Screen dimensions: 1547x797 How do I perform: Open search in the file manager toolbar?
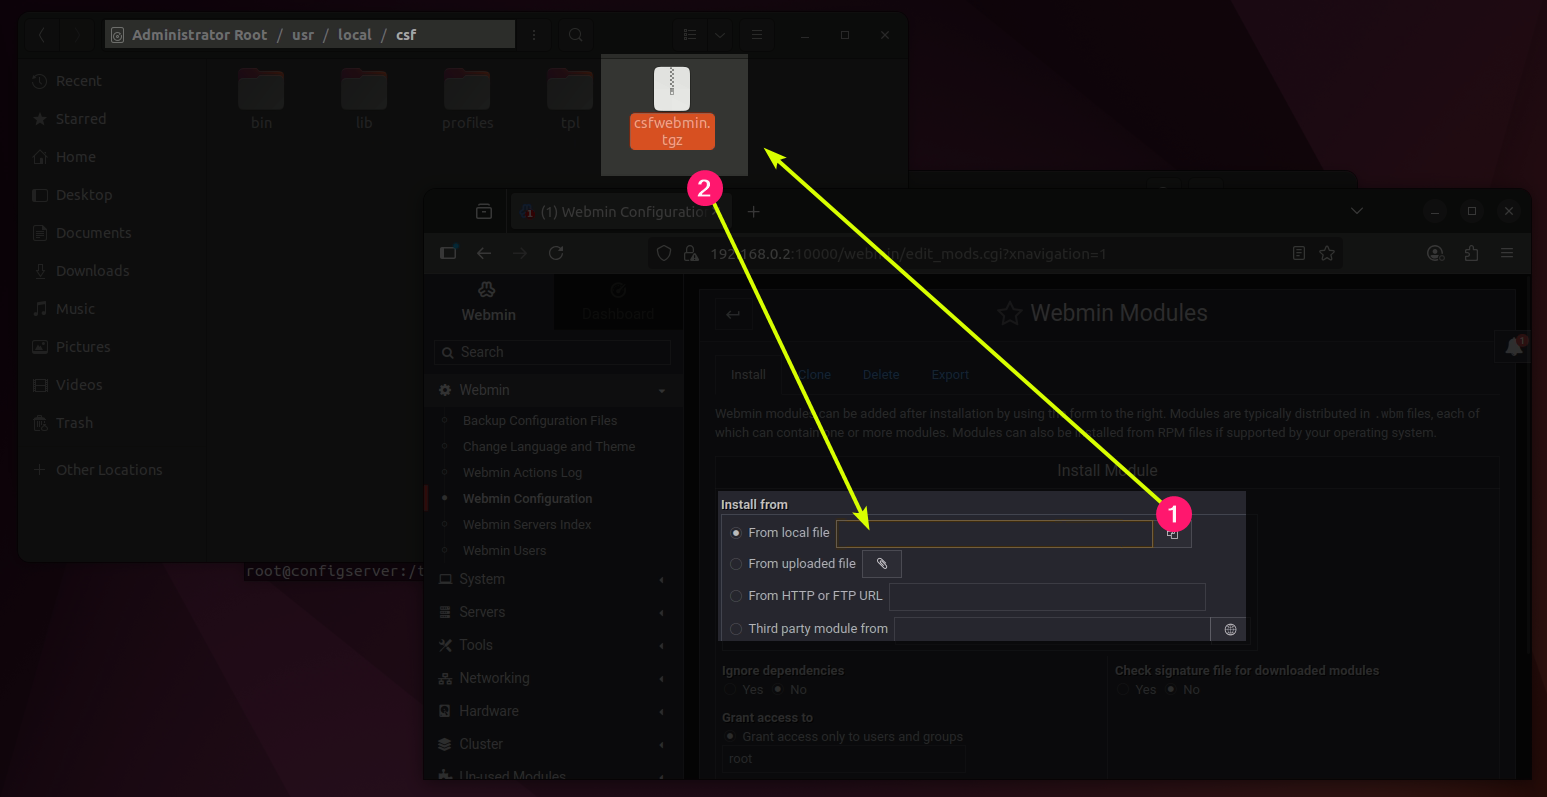point(574,33)
